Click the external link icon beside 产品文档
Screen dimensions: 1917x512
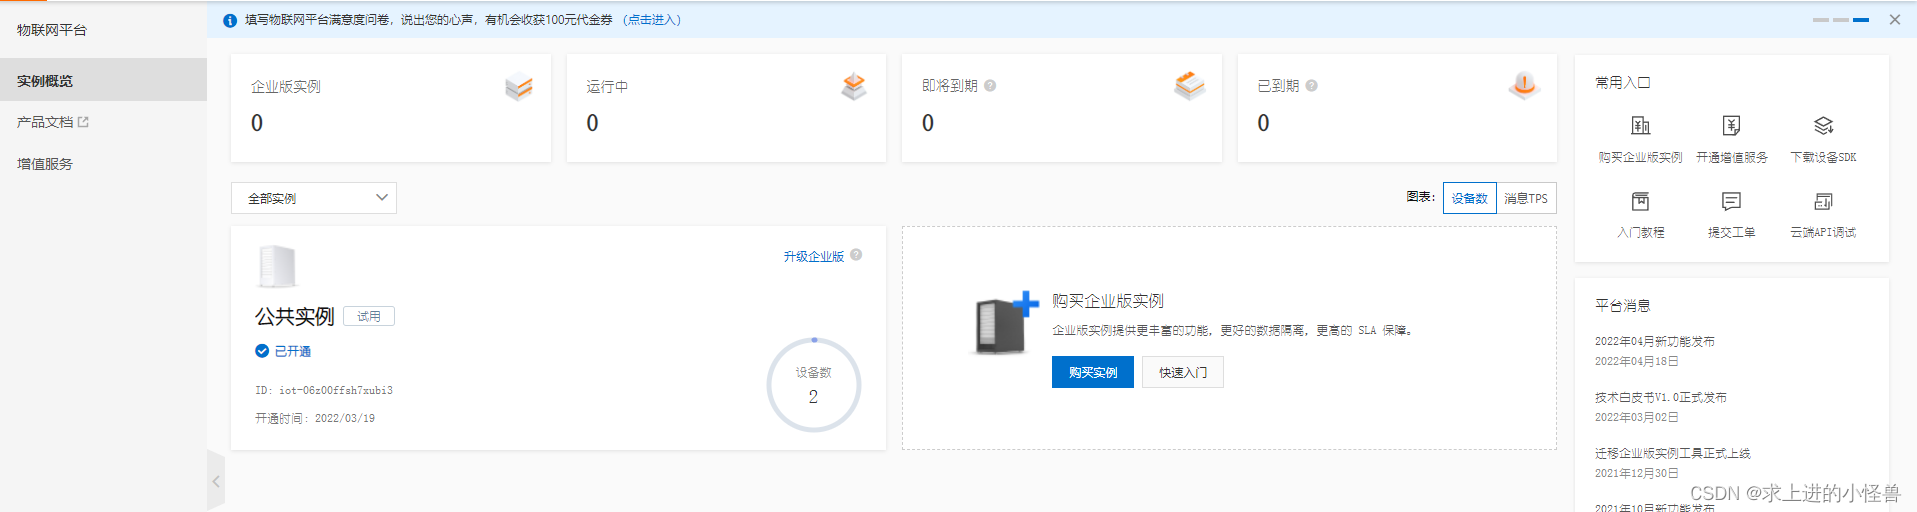(83, 122)
